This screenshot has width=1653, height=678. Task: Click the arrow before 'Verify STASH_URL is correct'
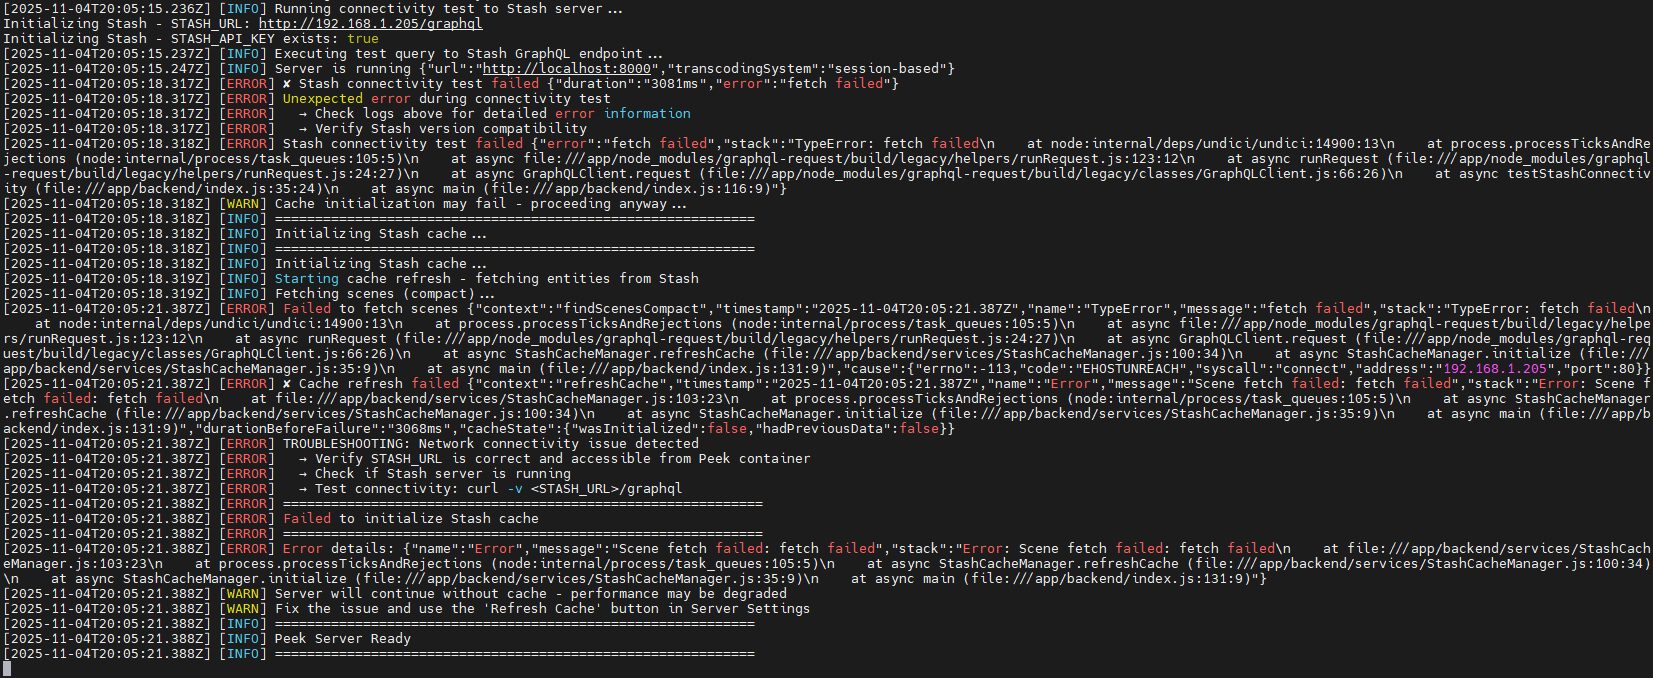click(303, 459)
